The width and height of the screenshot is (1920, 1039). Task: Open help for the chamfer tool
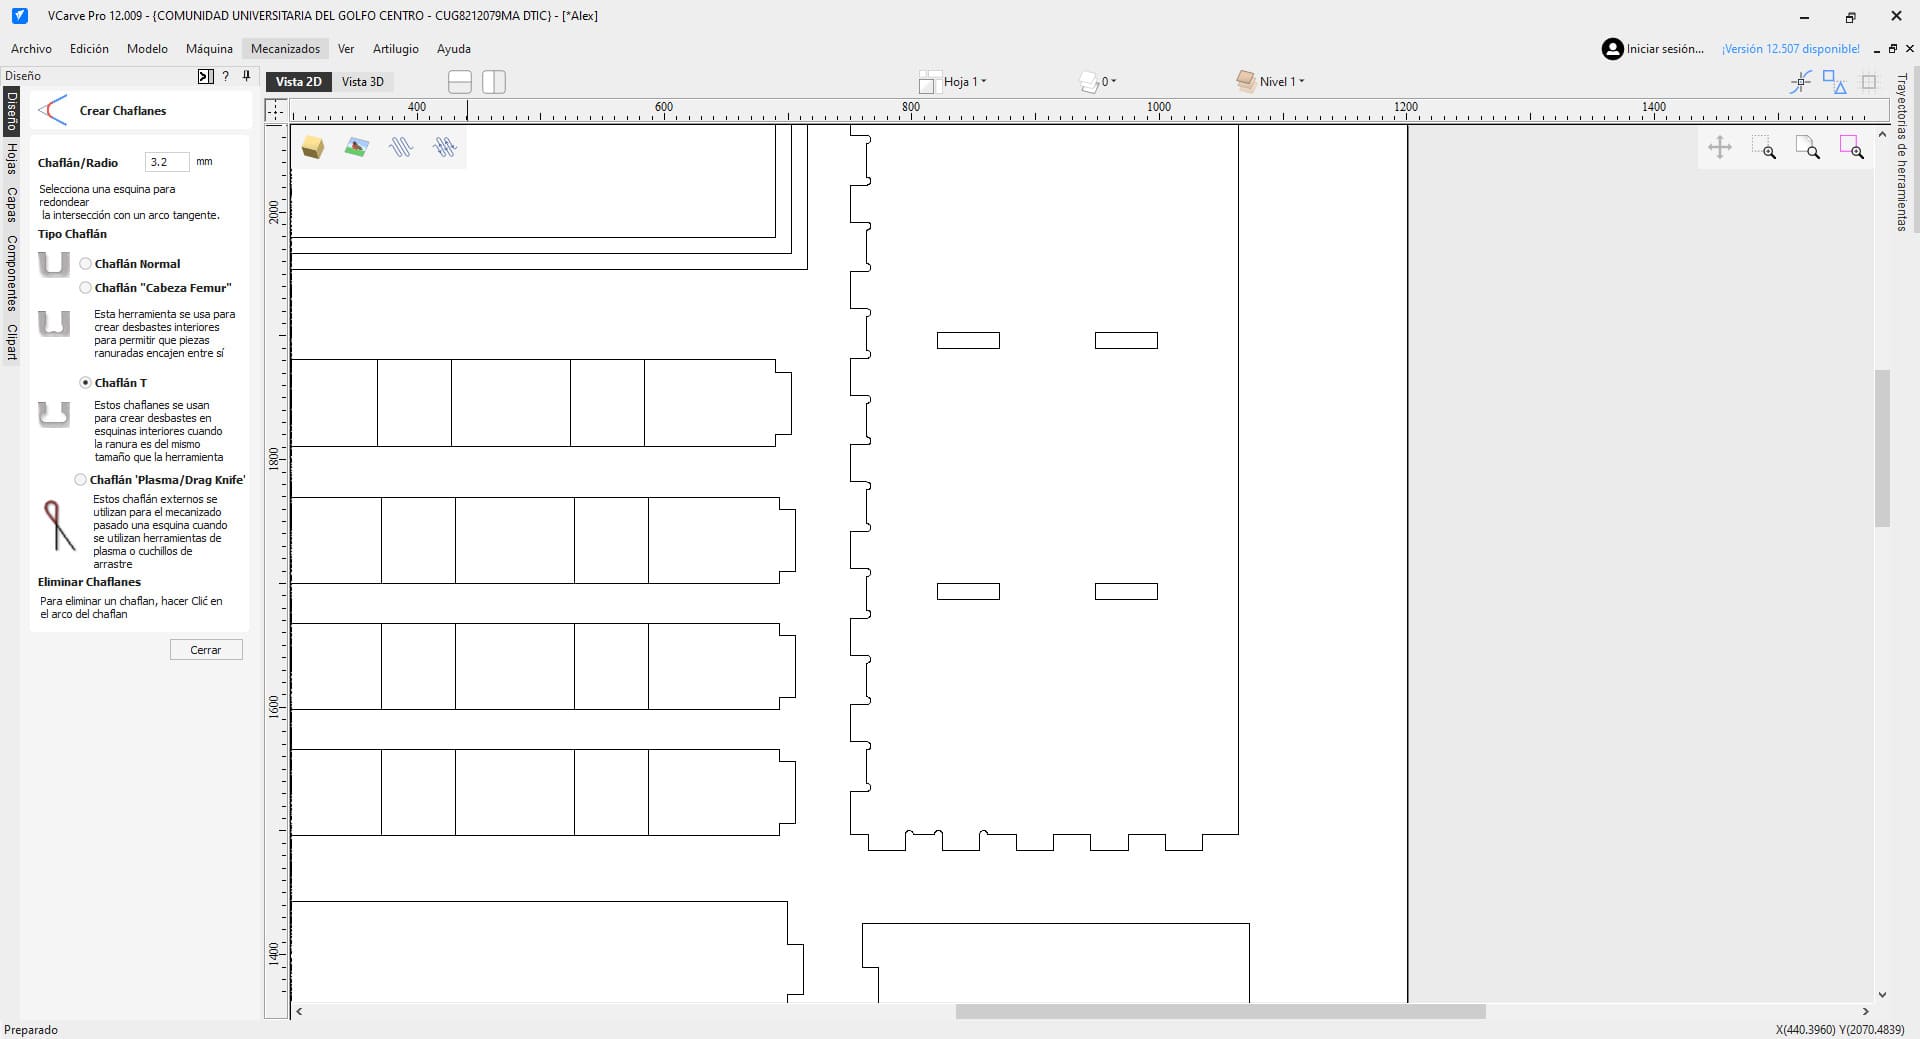coord(226,76)
